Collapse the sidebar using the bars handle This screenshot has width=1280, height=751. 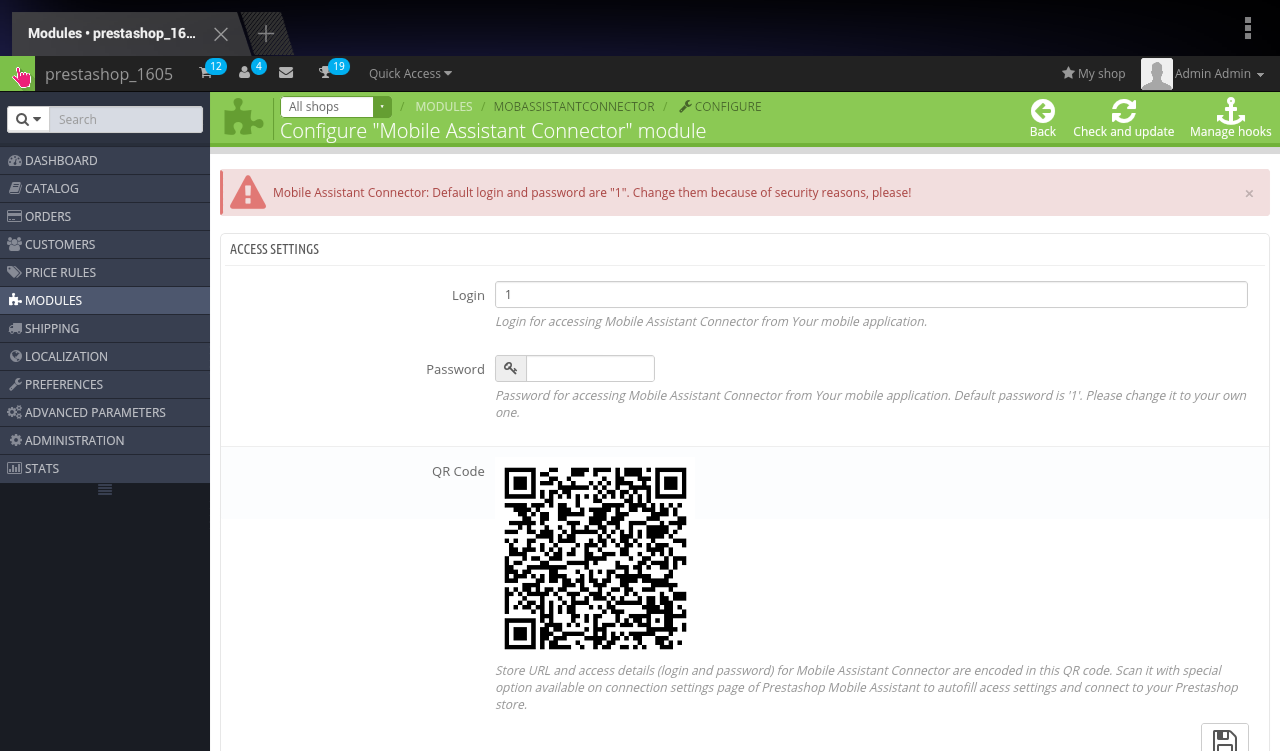point(105,489)
